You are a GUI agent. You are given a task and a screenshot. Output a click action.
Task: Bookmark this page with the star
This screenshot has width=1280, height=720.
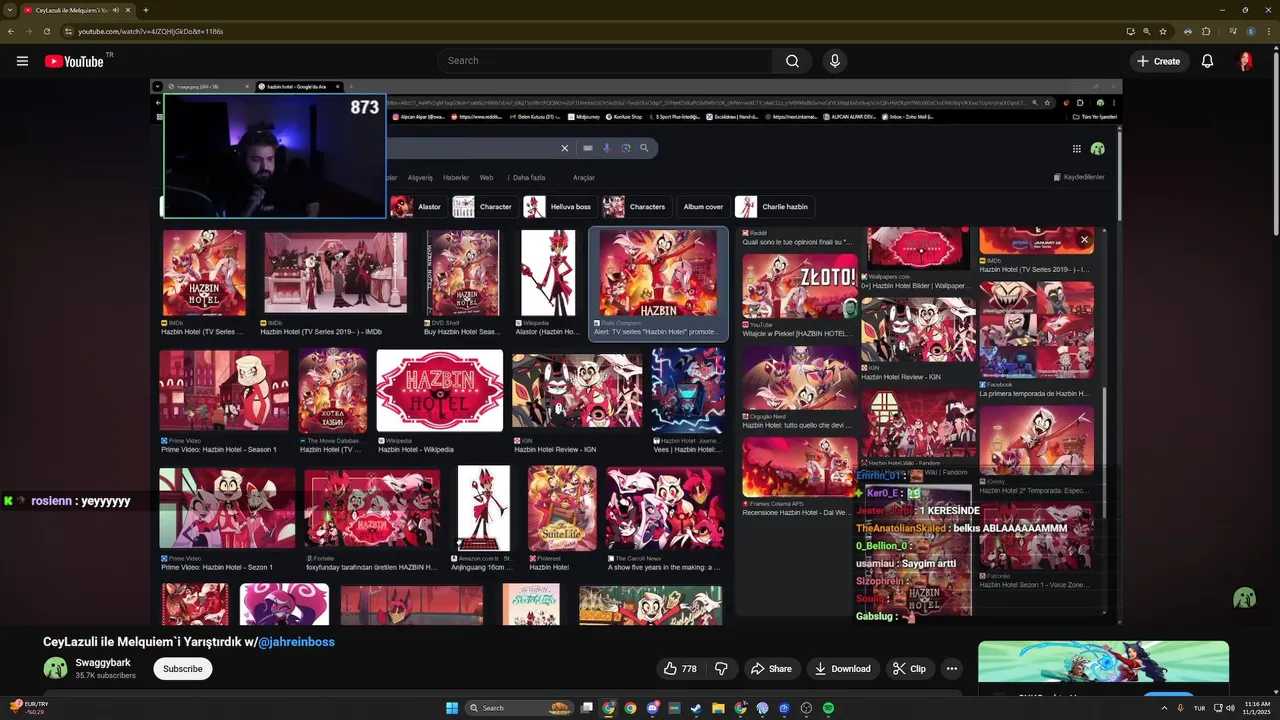(1163, 31)
